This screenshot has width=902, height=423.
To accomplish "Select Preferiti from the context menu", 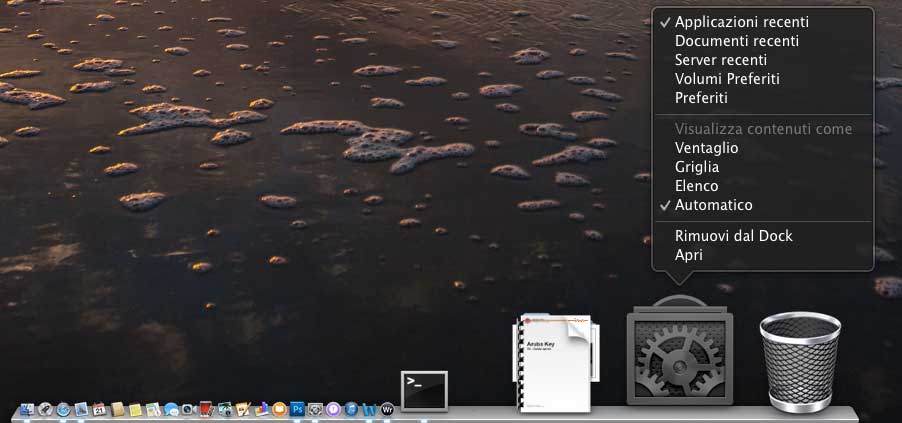I will coord(701,98).
